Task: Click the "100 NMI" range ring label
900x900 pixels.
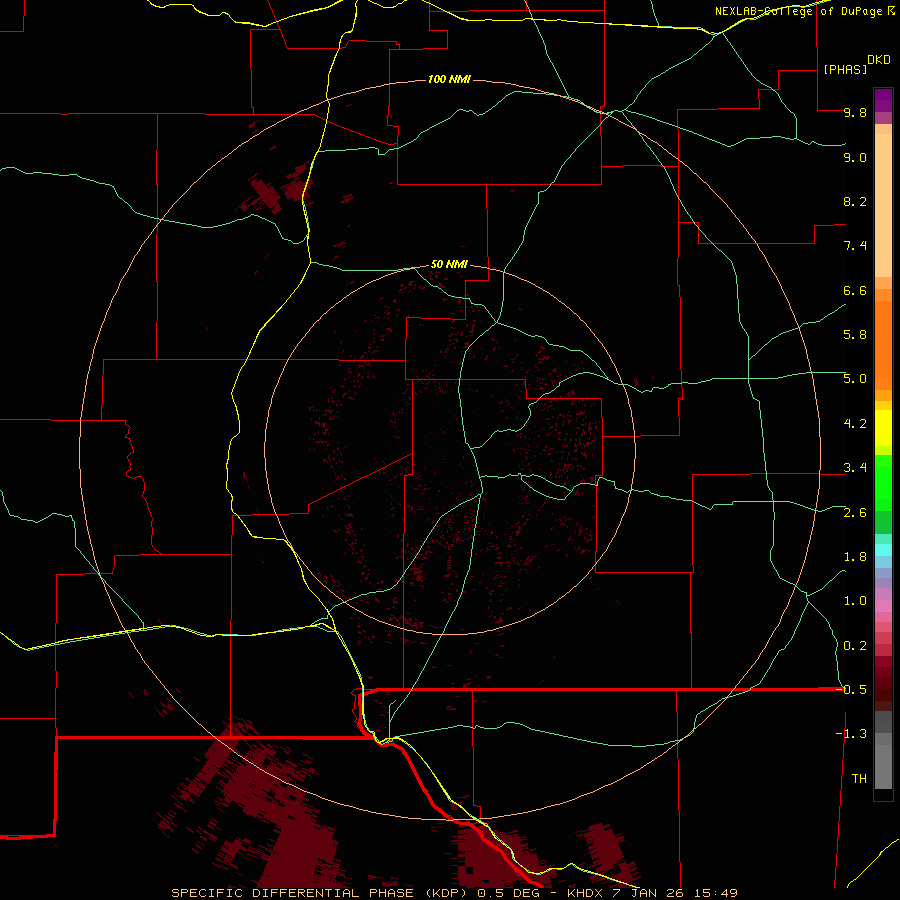Action: click(449, 79)
